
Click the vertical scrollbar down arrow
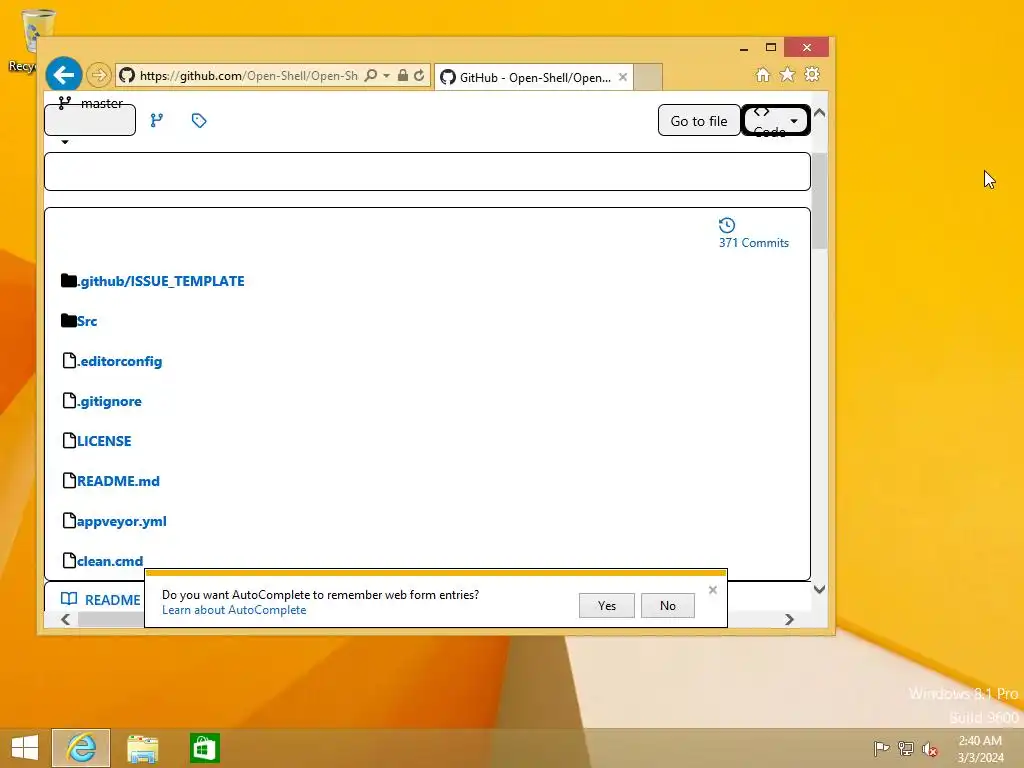(x=820, y=589)
